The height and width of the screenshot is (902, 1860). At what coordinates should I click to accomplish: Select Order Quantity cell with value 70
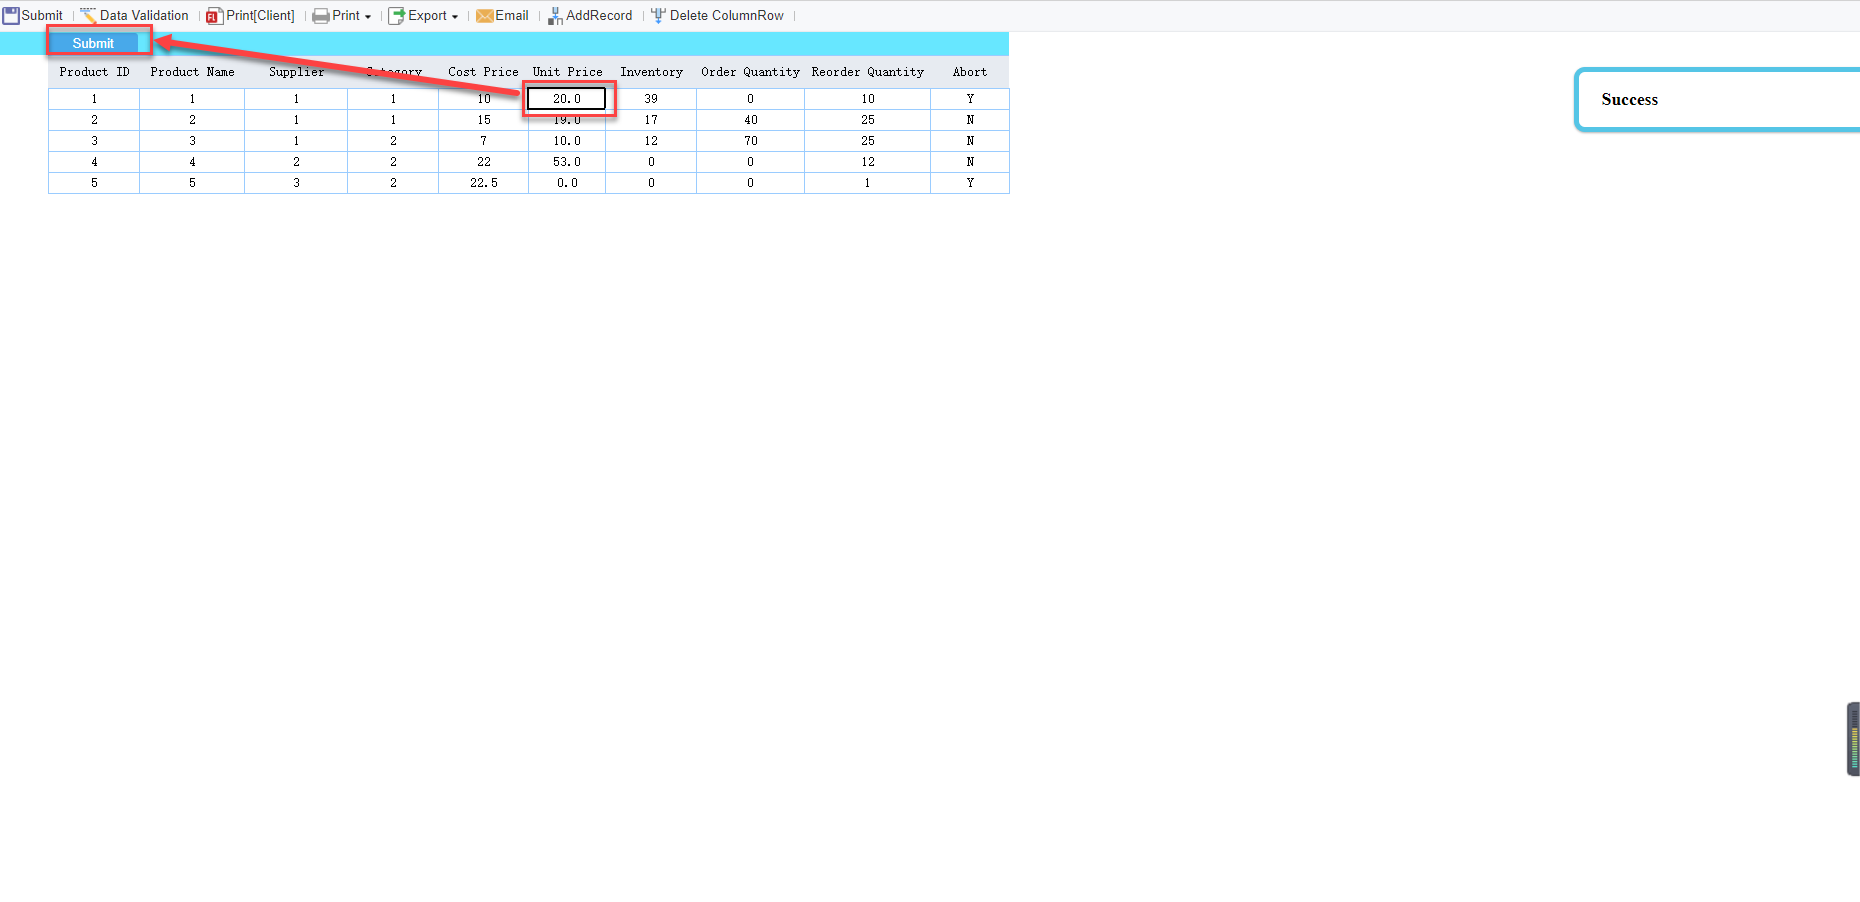click(750, 141)
